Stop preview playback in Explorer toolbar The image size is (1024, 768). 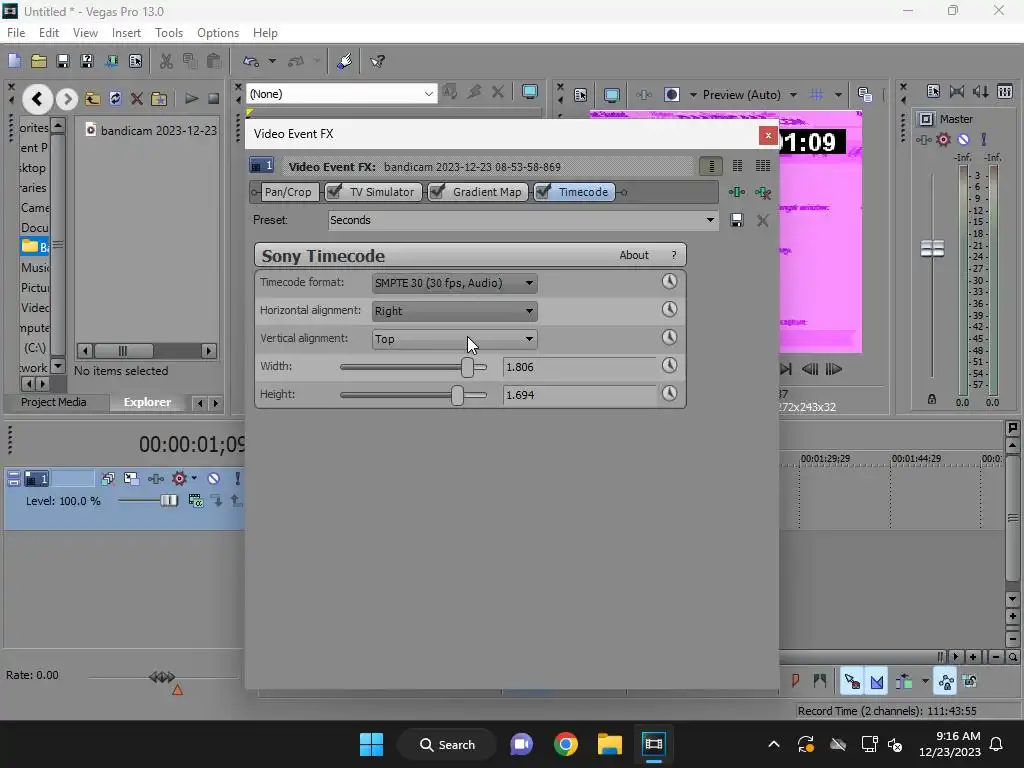pyautogui.click(x=214, y=99)
